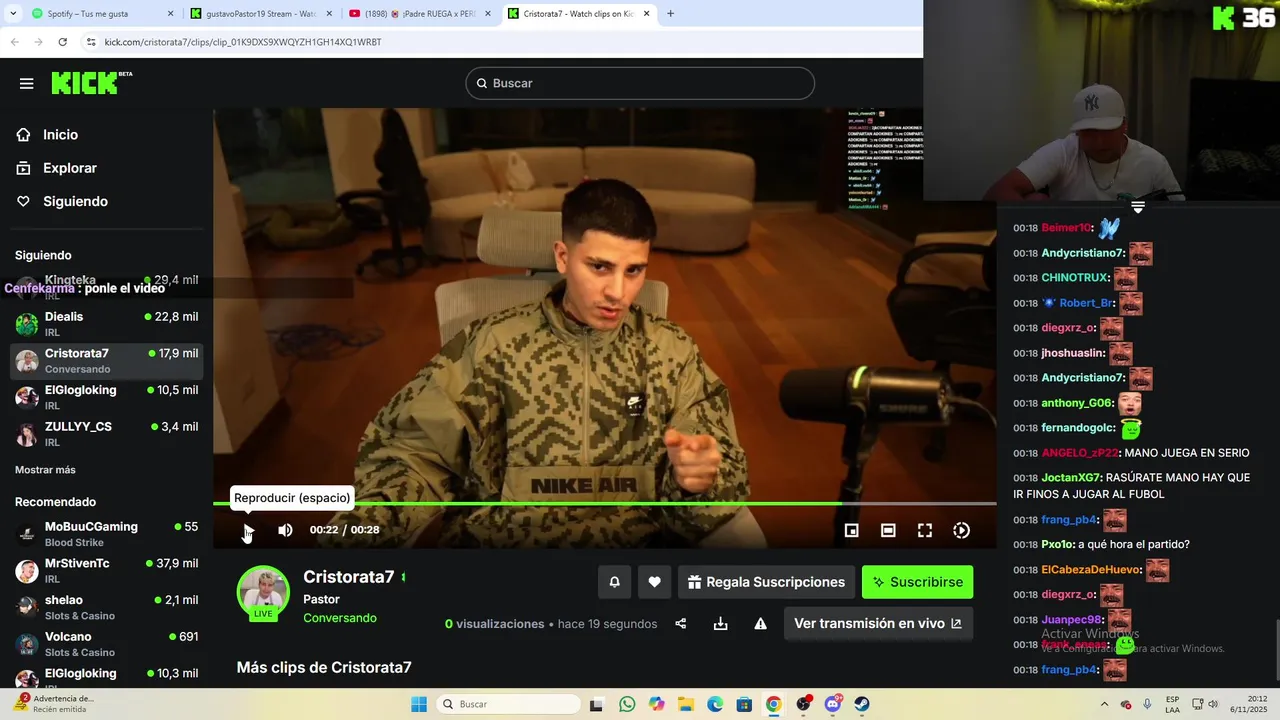Download the clip with the download icon

coord(720,624)
